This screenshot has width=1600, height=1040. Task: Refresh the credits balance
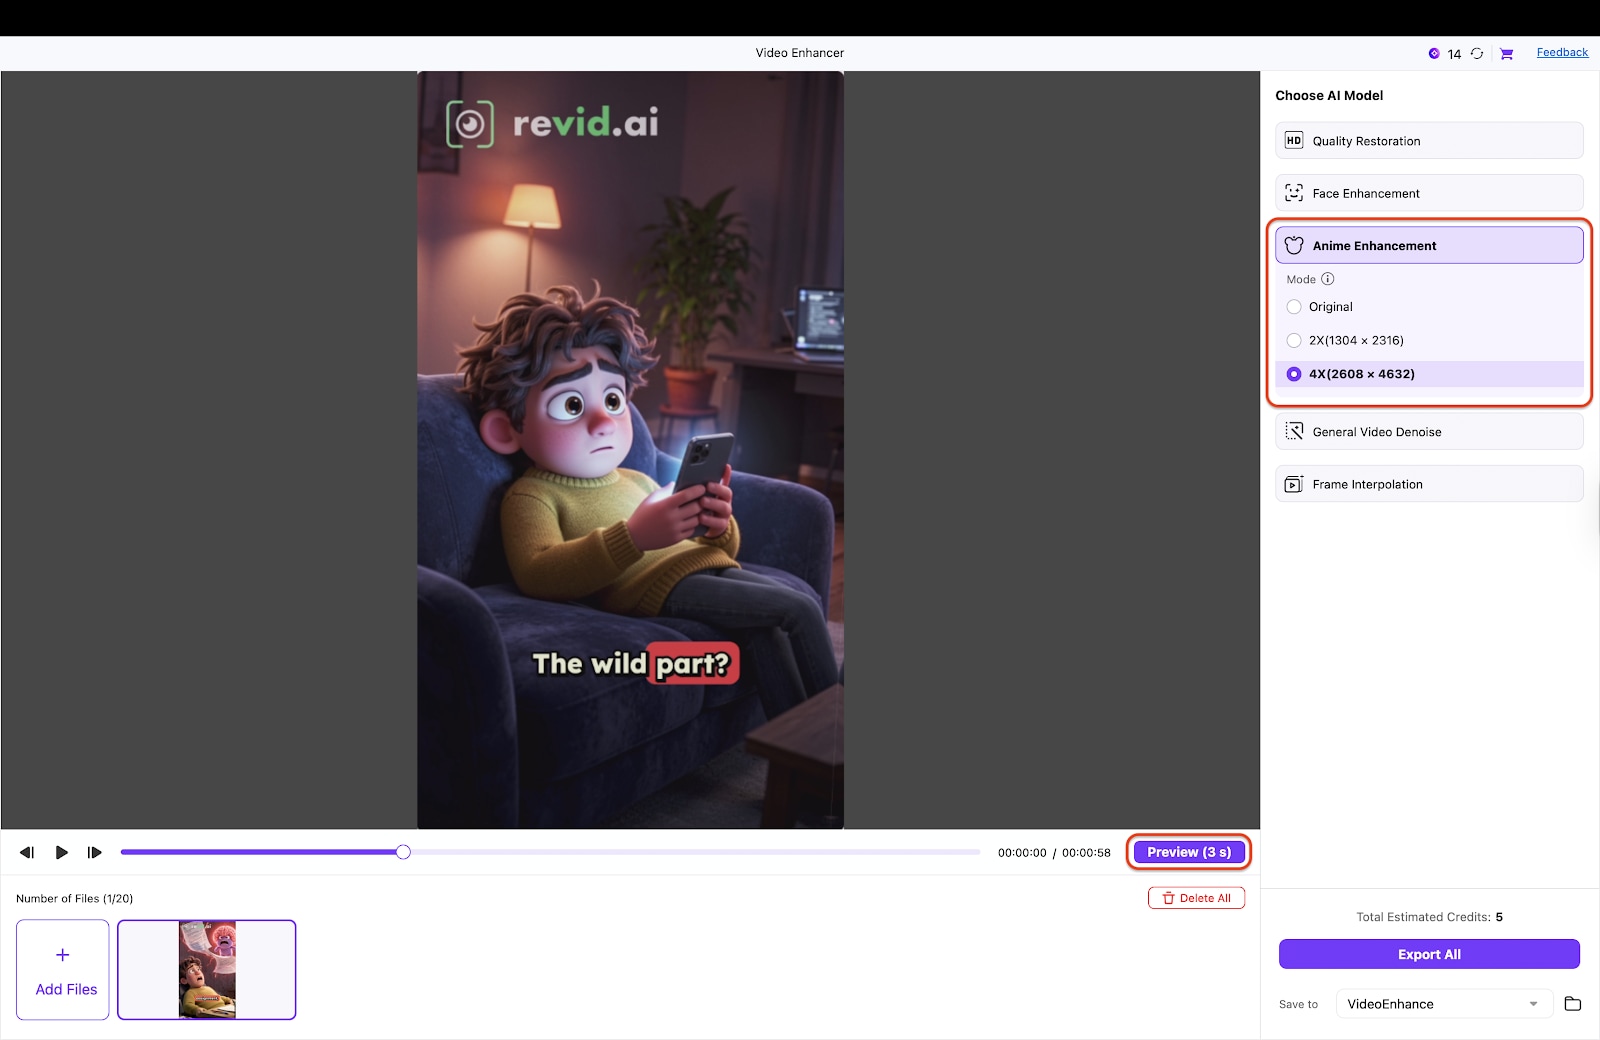pos(1477,54)
